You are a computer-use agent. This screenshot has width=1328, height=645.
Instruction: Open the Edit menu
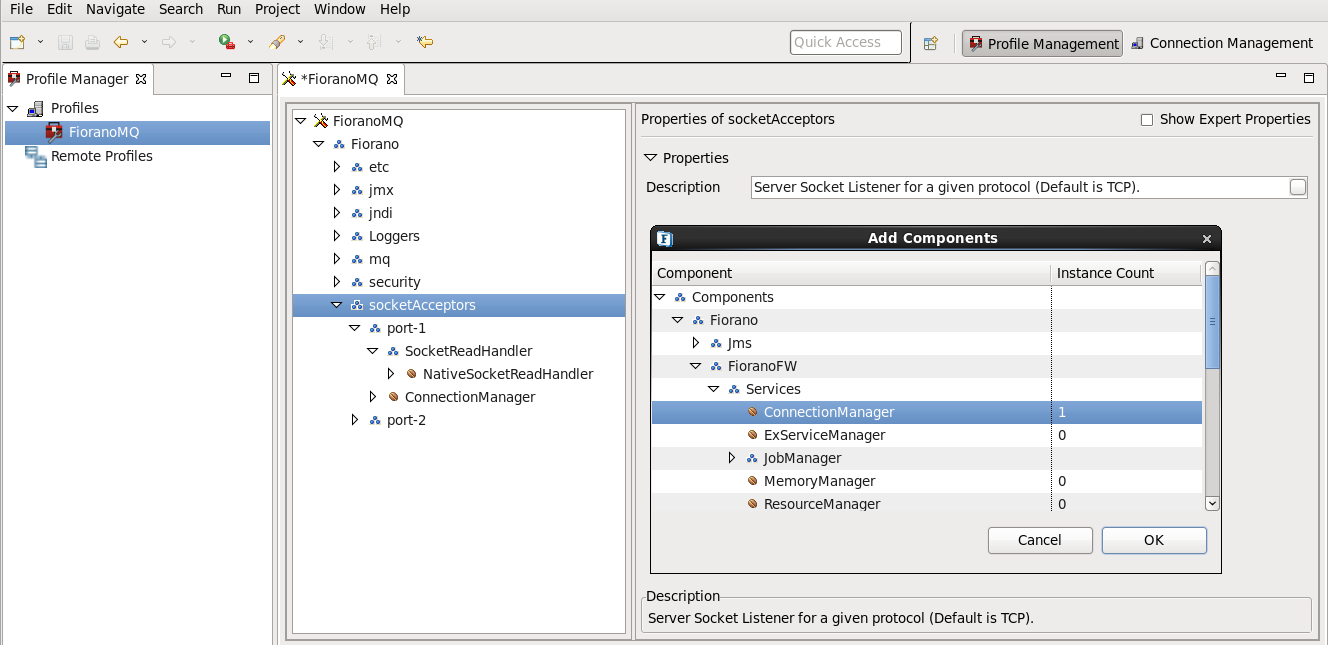[59, 9]
